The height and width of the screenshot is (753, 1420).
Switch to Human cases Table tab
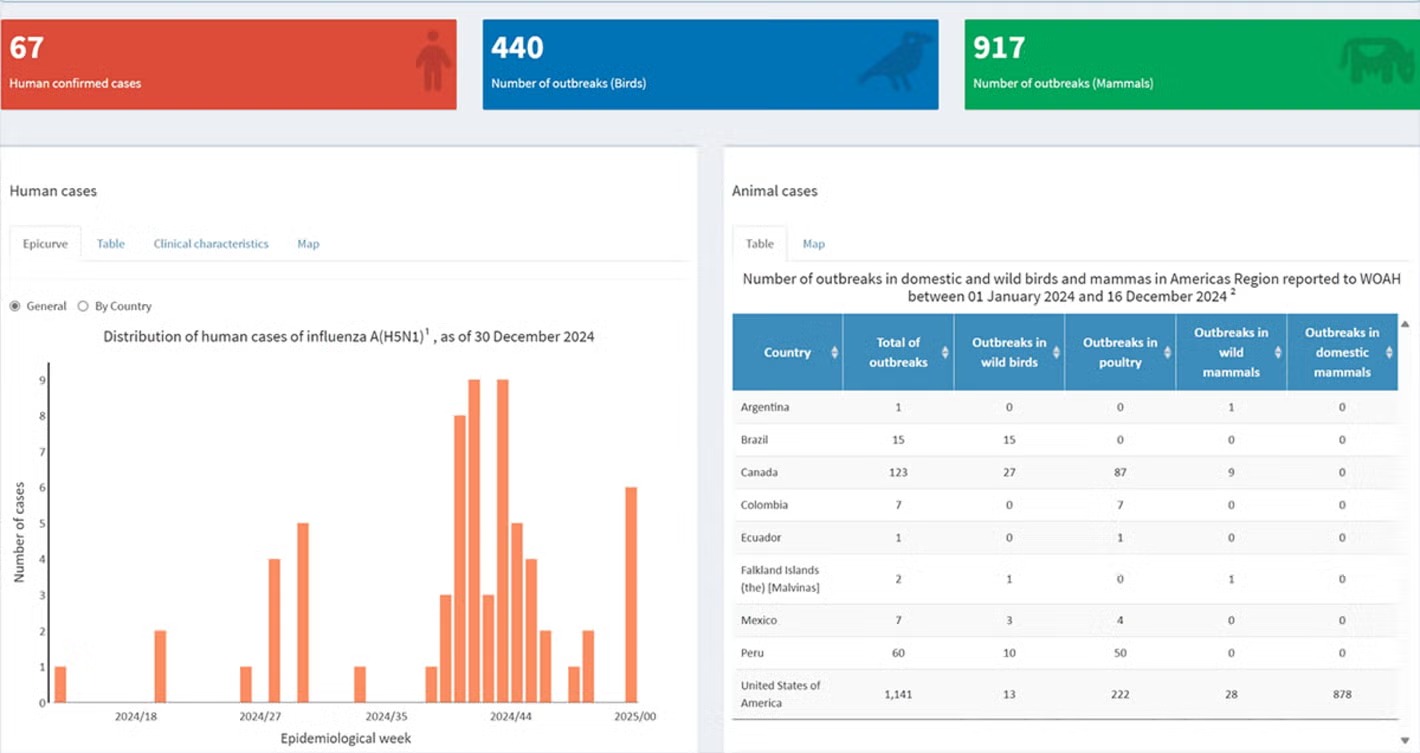click(110, 244)
